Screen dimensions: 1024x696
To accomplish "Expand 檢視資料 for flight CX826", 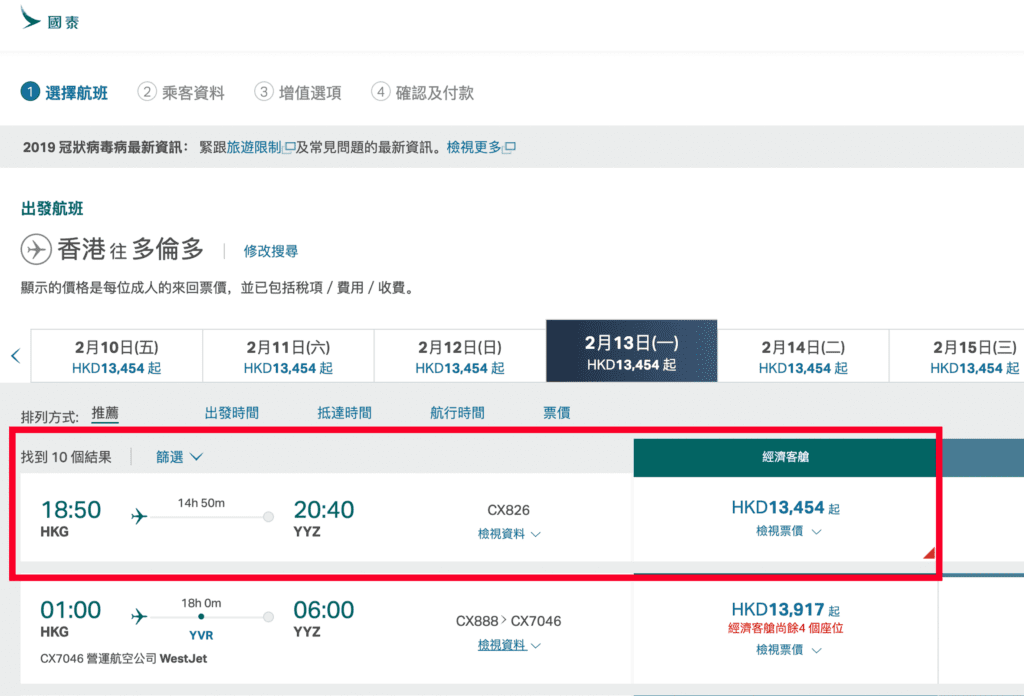I will tap(509, 534).
